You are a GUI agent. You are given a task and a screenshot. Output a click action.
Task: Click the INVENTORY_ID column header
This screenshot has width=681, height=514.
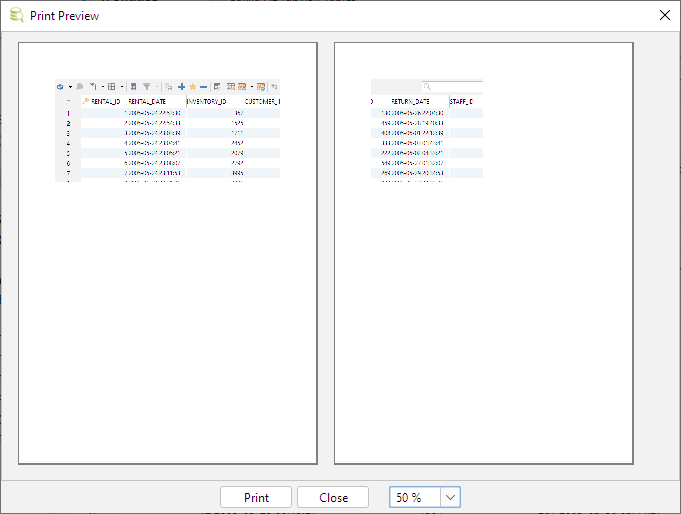(x=210, y=101)
